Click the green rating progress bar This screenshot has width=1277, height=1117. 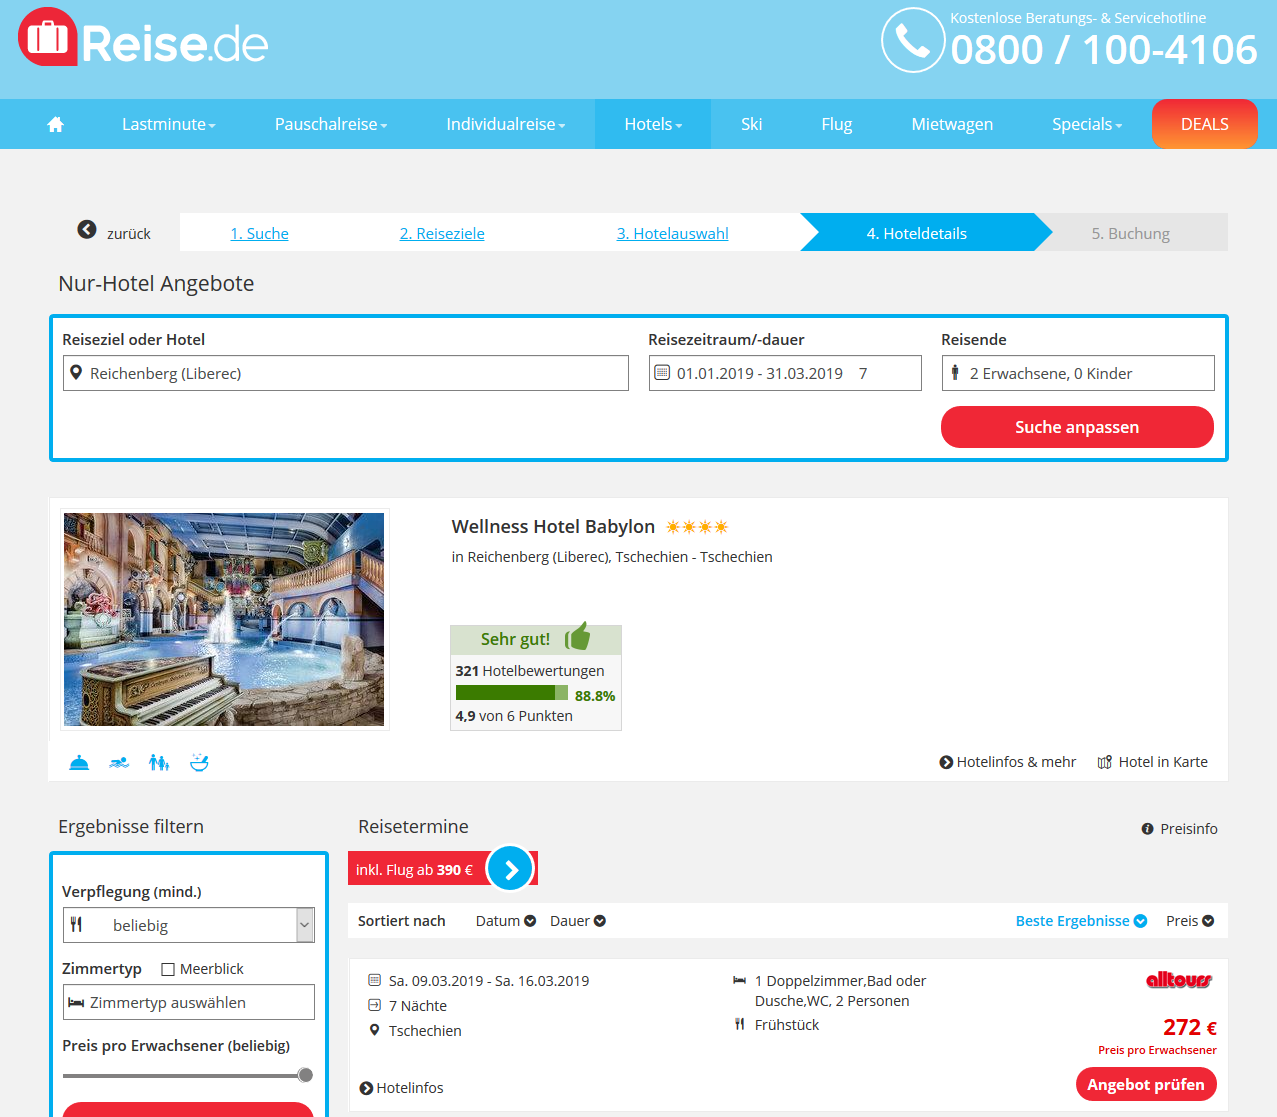pos(512,693)
